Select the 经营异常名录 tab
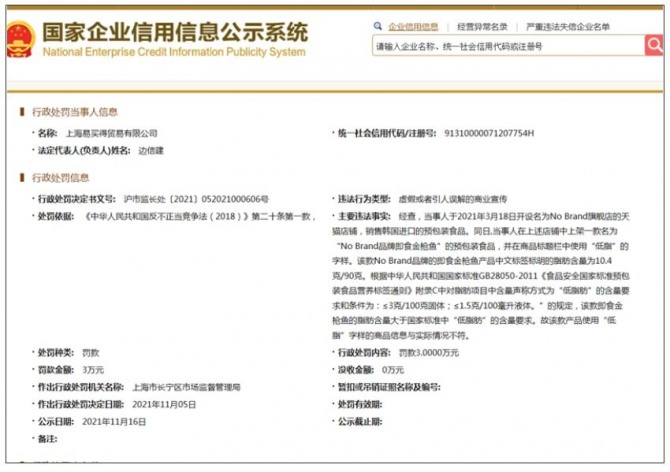This screenshot has height=472, width=670. pos(482,27)
